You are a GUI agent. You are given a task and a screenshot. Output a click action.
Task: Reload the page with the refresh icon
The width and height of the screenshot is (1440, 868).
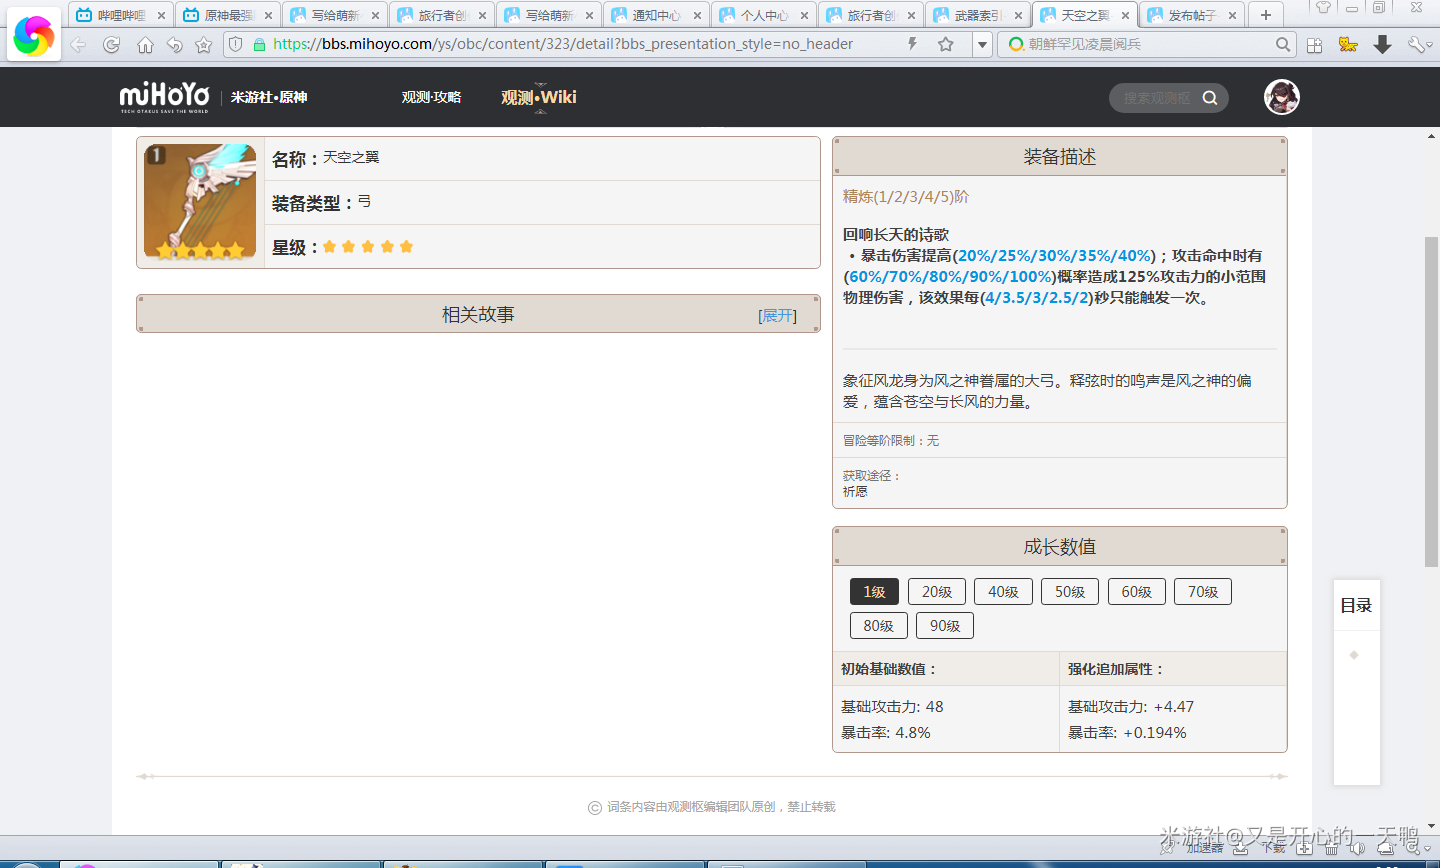click(x=112, y=45)
